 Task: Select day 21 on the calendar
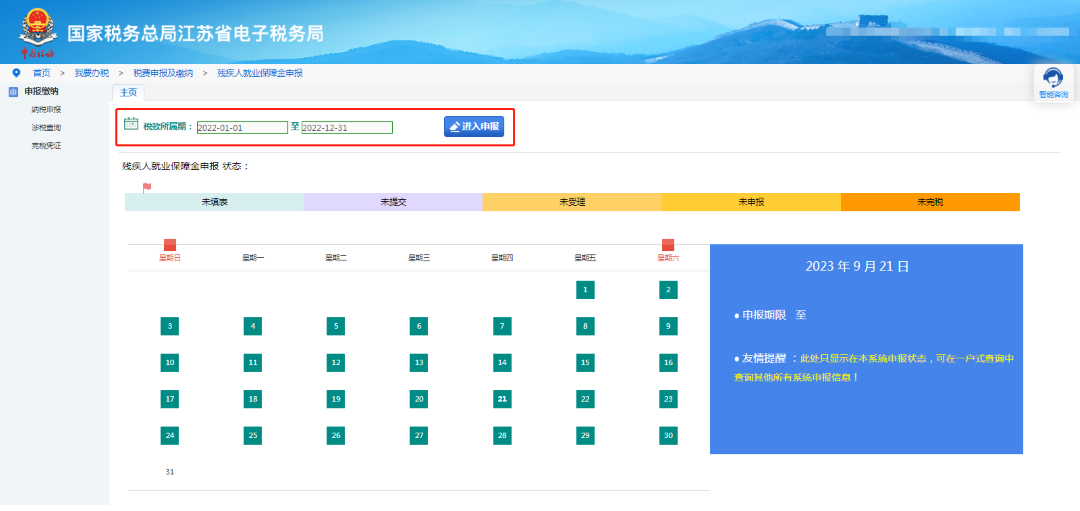click(502, 399)
